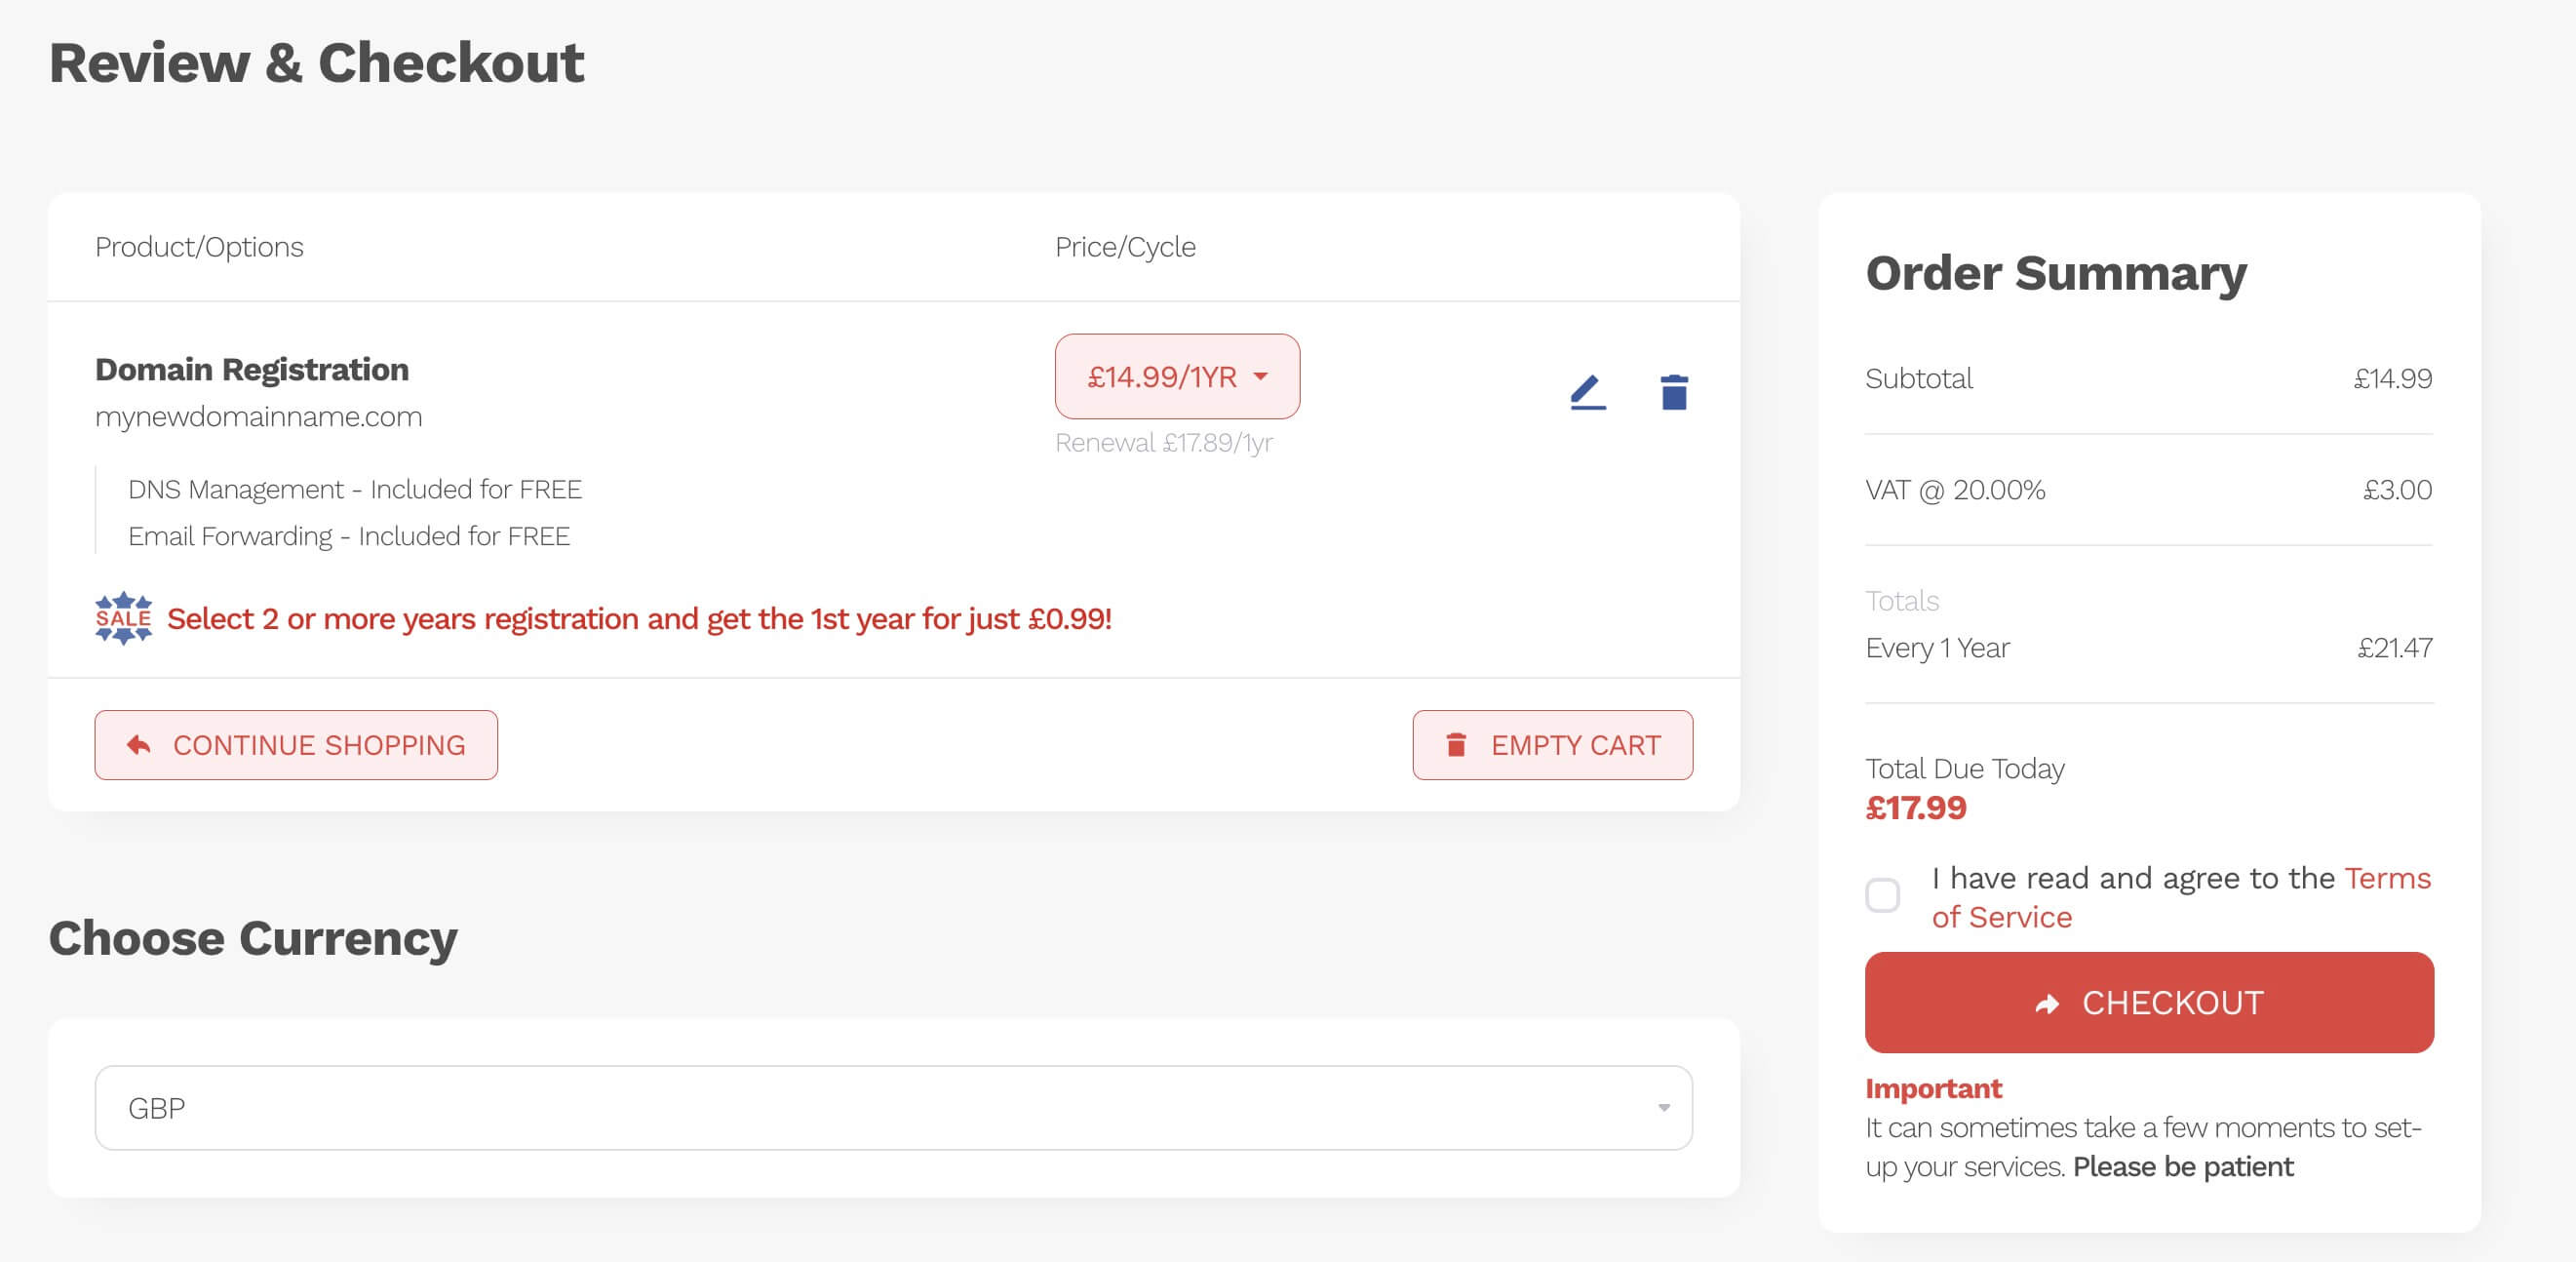Image resolution: width=2576 pixels, height=1262 pixels.
Task: Open the £14.99/1YR billing cycle dropdown
Action: [x=1176, y=377]
